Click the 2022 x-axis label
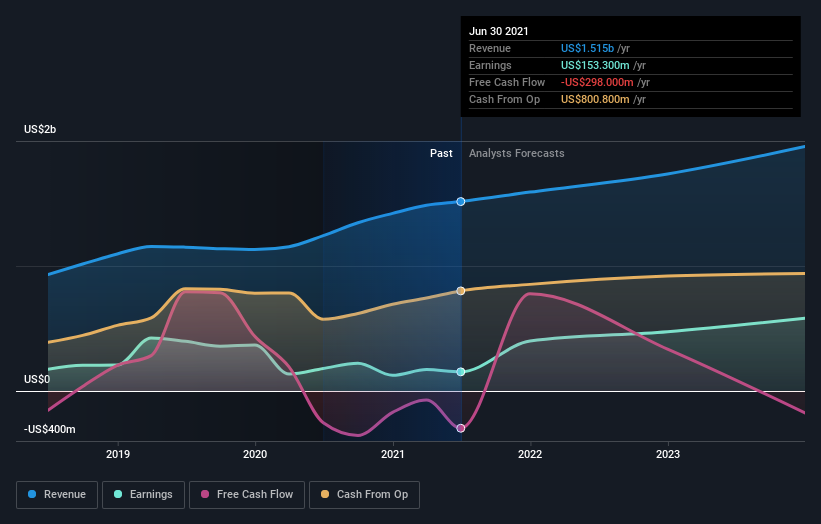The width and height of the screenshot is (821, 524). click(530, 454)
